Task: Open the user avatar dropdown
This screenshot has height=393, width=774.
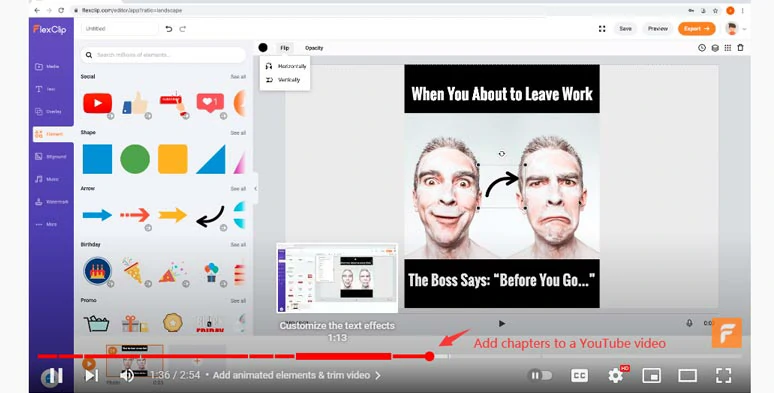Action: tap(735, 29)
